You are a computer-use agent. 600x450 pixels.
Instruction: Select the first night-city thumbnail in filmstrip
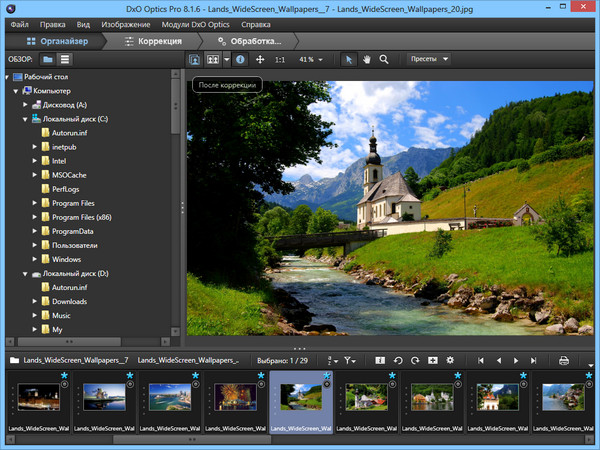[37, 397]
